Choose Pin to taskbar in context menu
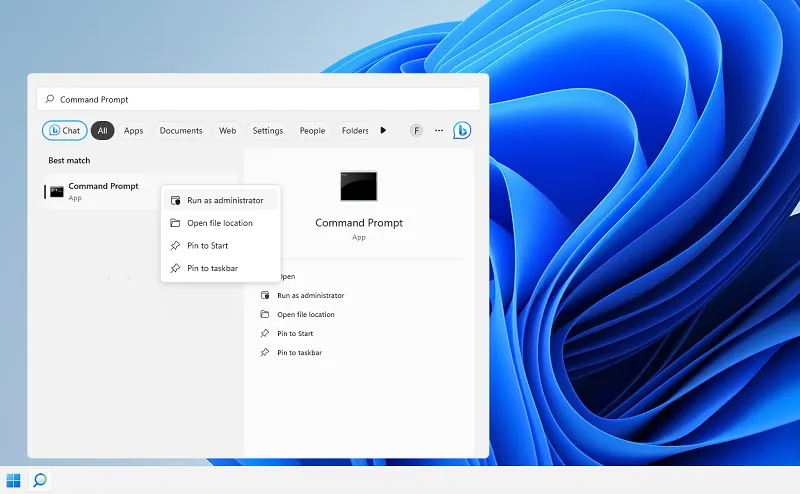 pos(221,268)
